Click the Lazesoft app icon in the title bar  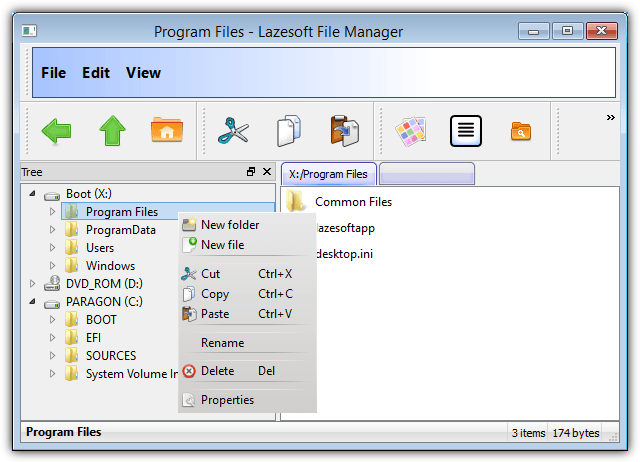click(x=29, y=31)
